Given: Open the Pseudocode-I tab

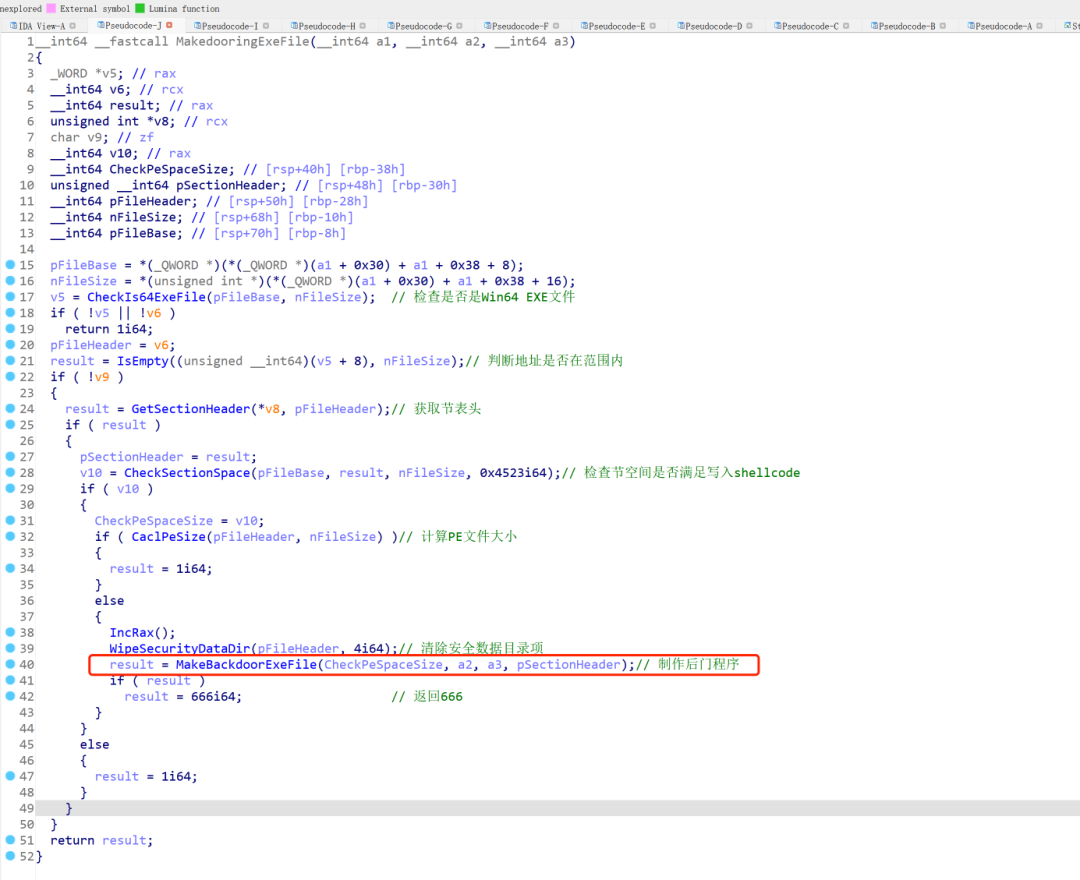Looking at the screenshot, I should click(229, 26).
